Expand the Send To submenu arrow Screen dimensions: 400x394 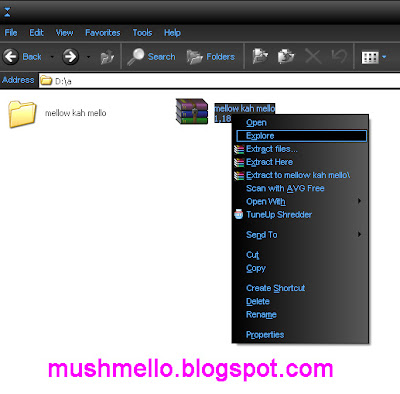(x=359, y=234)
